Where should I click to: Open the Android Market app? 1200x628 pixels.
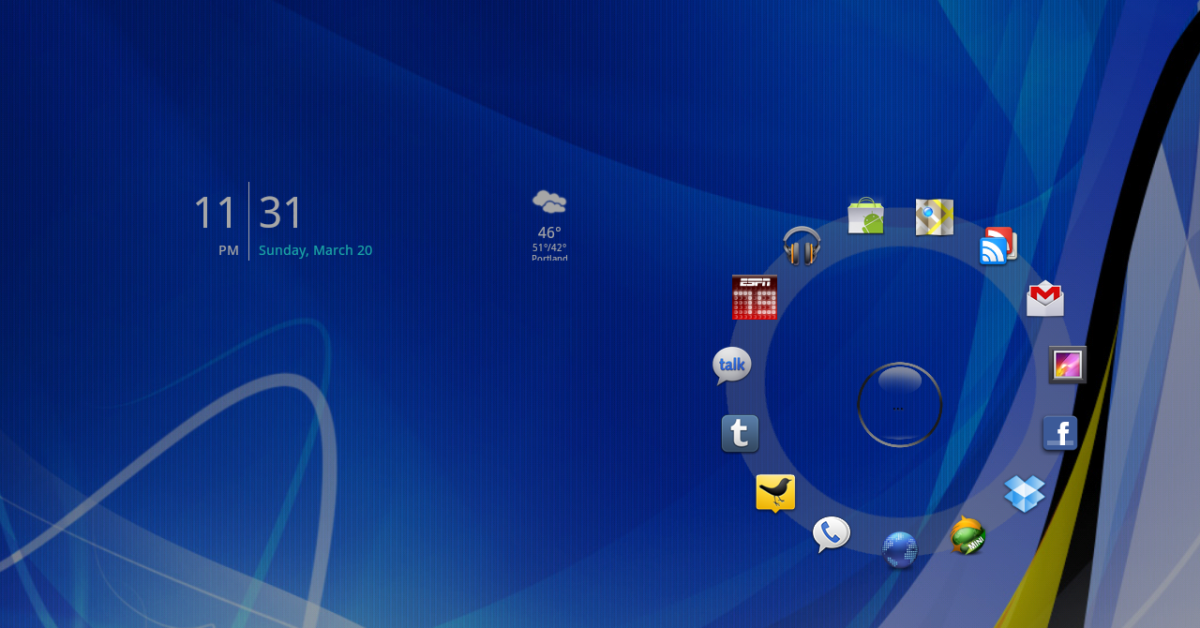(x=866, y=216)
